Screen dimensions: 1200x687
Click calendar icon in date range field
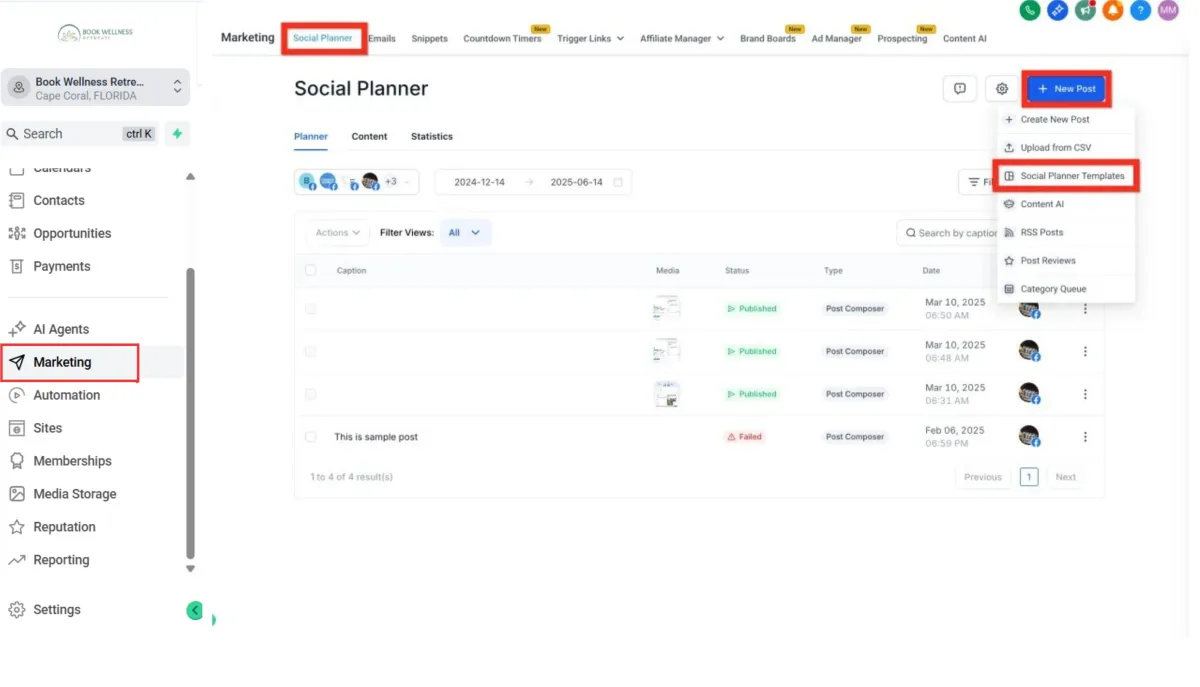click(x=618, y=182)
